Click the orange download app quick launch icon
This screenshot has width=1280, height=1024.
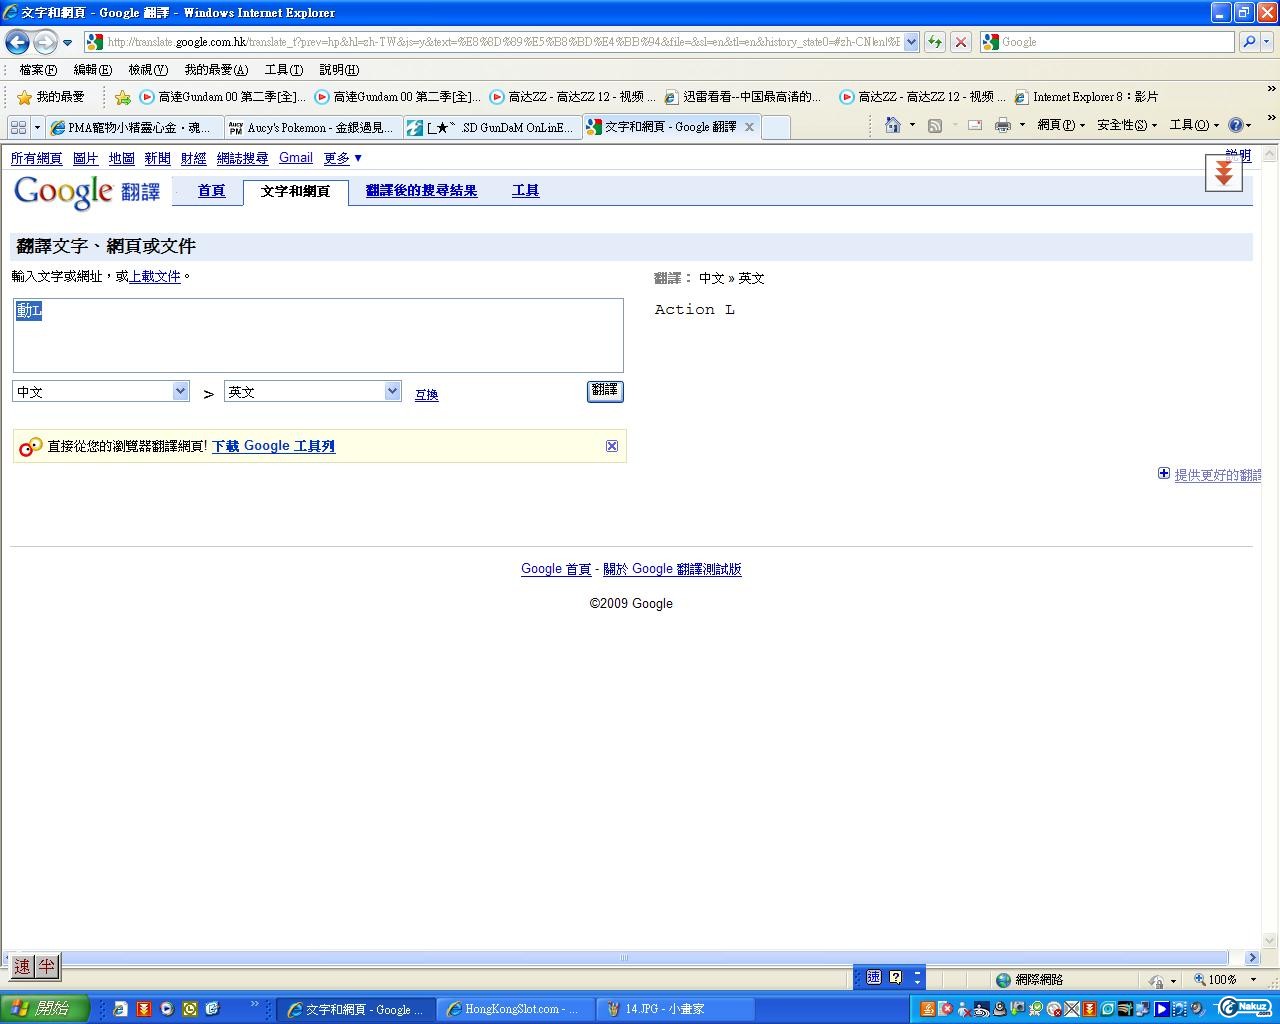coord(143,1009)
